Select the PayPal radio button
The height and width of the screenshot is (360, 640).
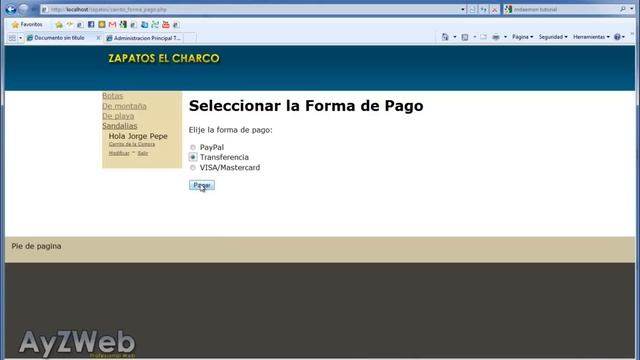point(193,147)
